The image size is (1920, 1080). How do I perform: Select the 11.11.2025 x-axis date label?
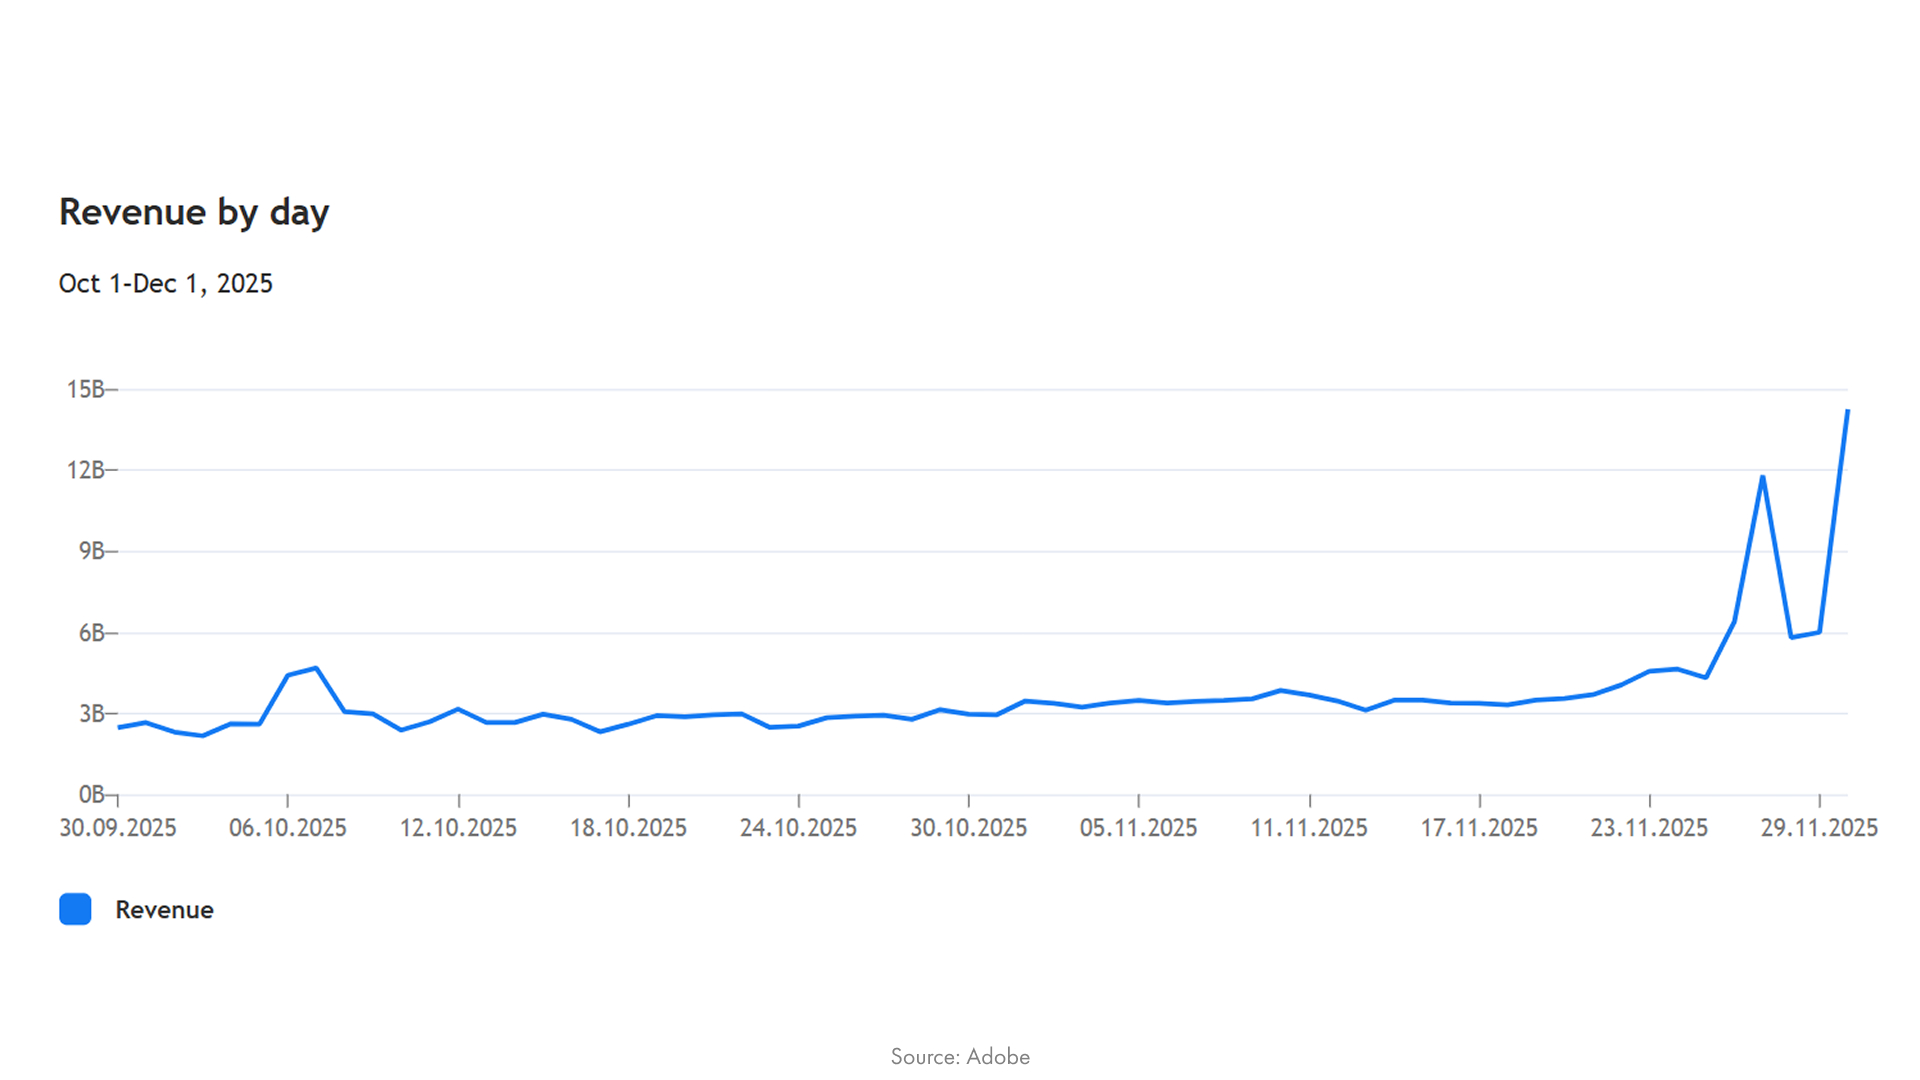coord(1309,828)
